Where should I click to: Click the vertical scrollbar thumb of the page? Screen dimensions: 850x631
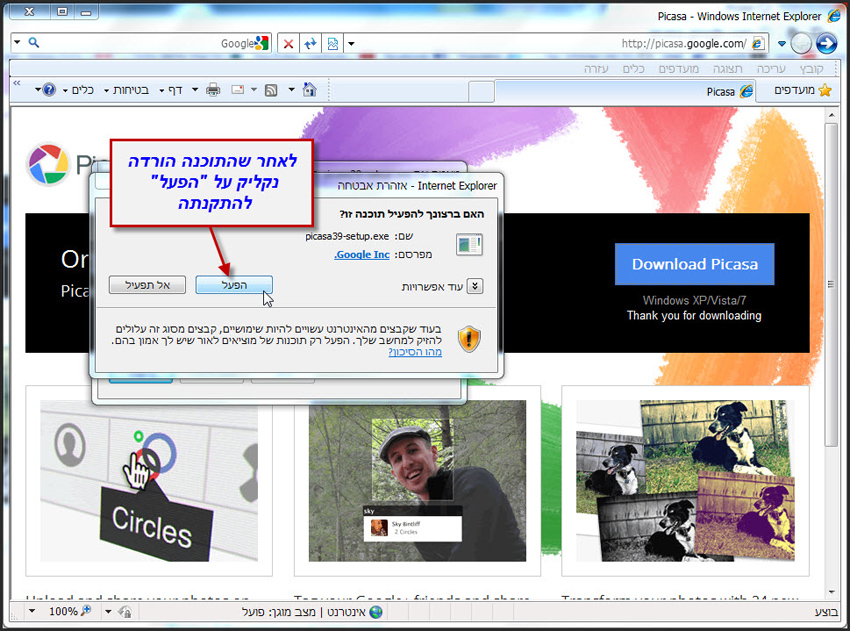(x=830, y=284)
